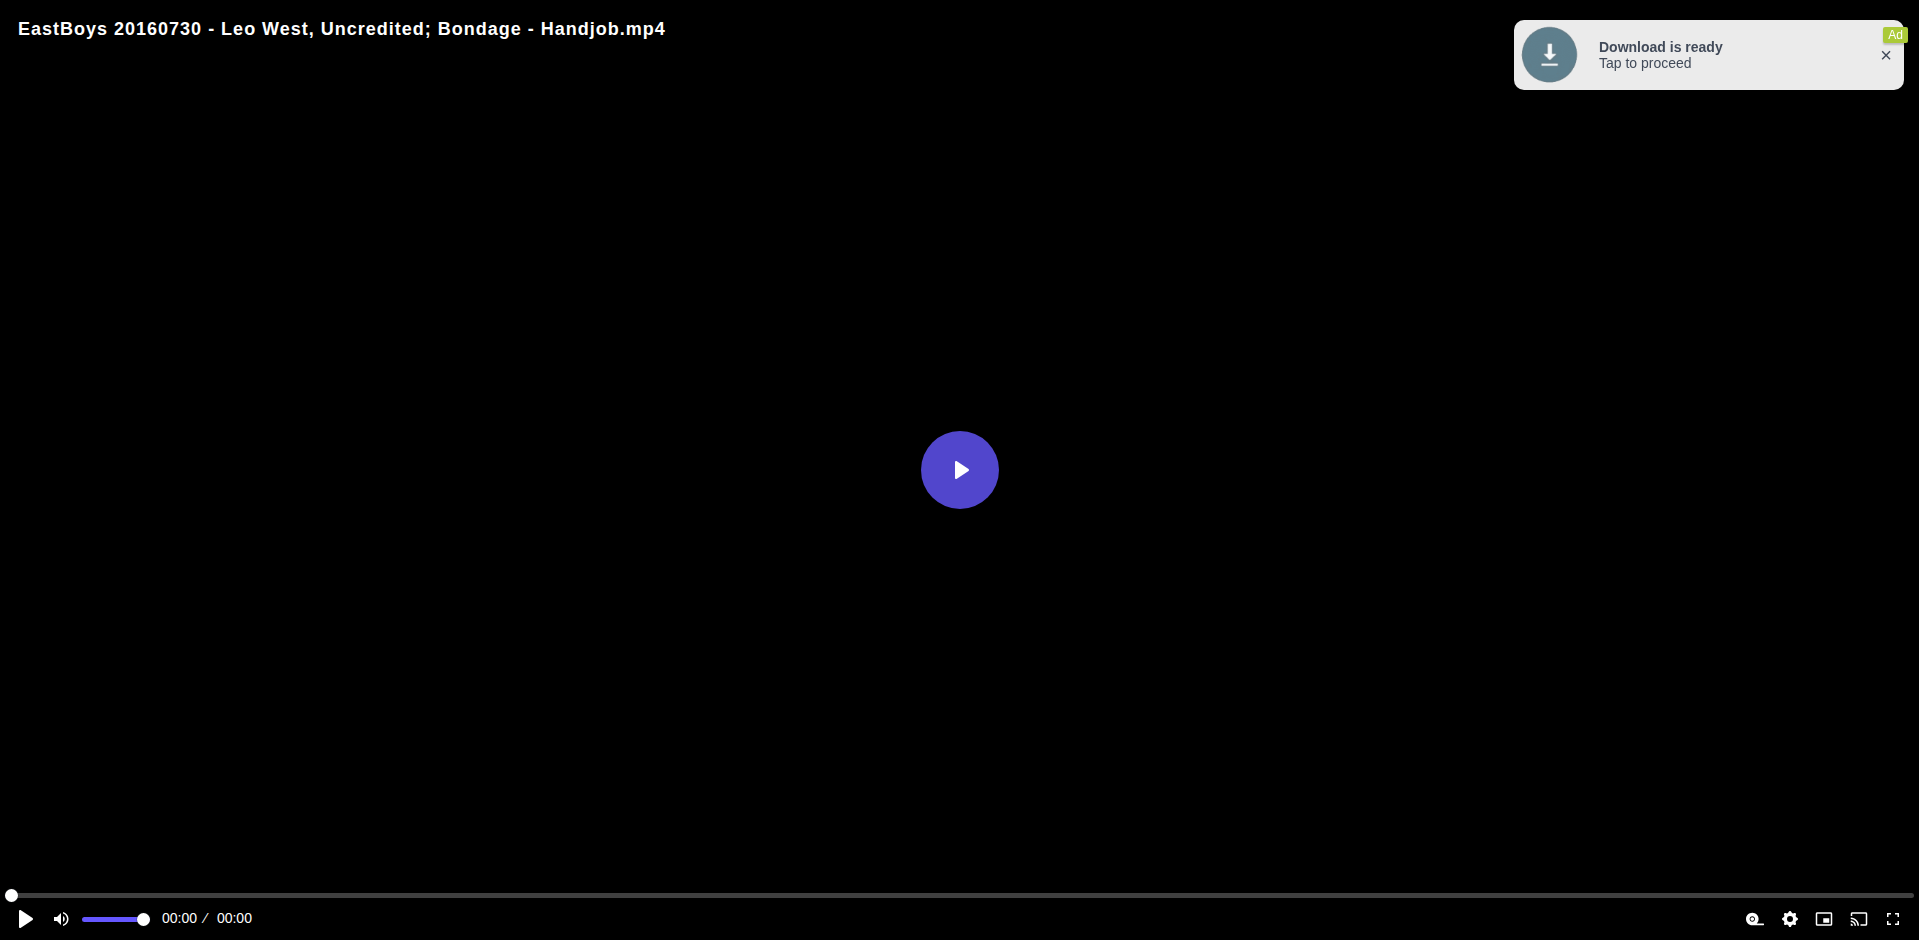Click the video seek bar track
Image resolution: width=1919 pixels, height=940 pixels.
[960, 895]
